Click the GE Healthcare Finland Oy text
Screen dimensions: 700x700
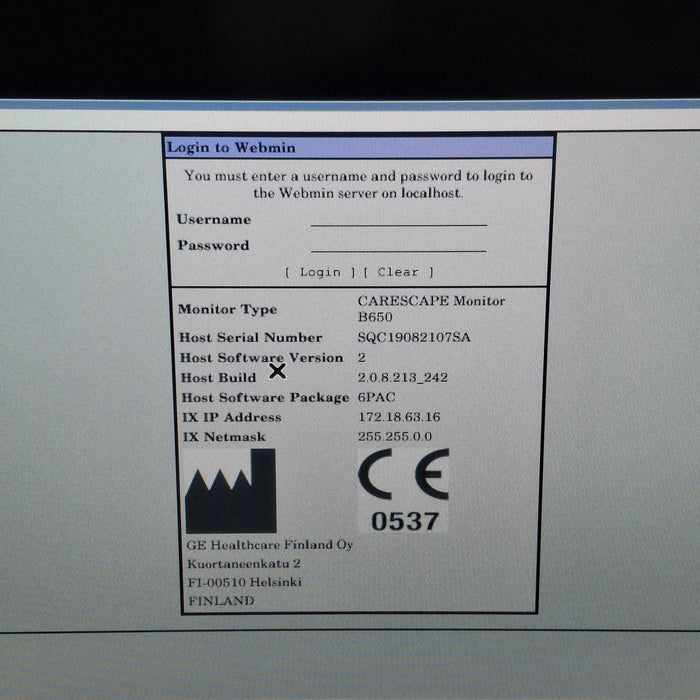pos(269,545)
